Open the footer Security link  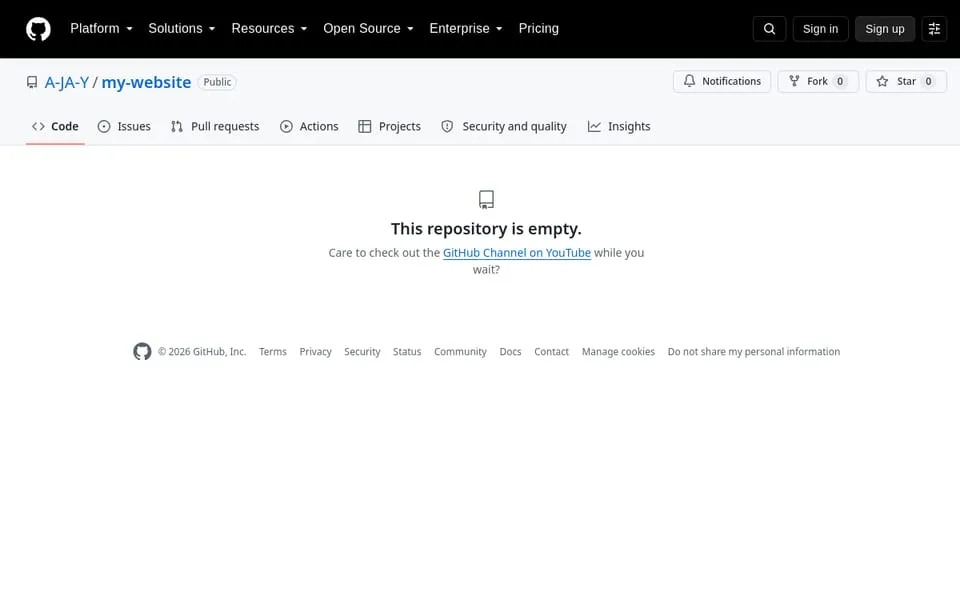(x=362, y=351)
